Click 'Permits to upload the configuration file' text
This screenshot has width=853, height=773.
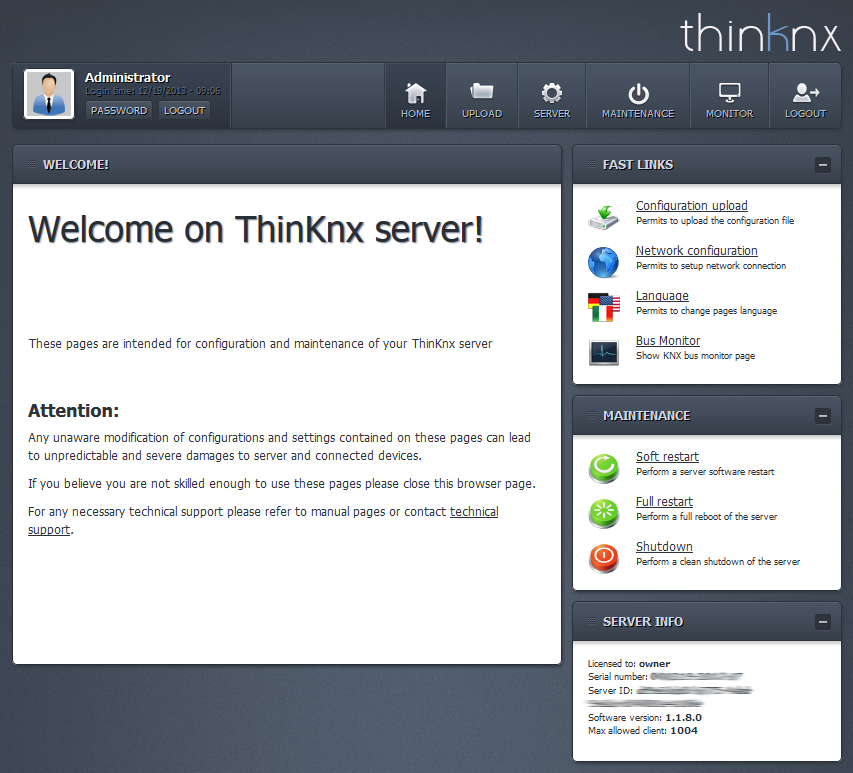715,221
